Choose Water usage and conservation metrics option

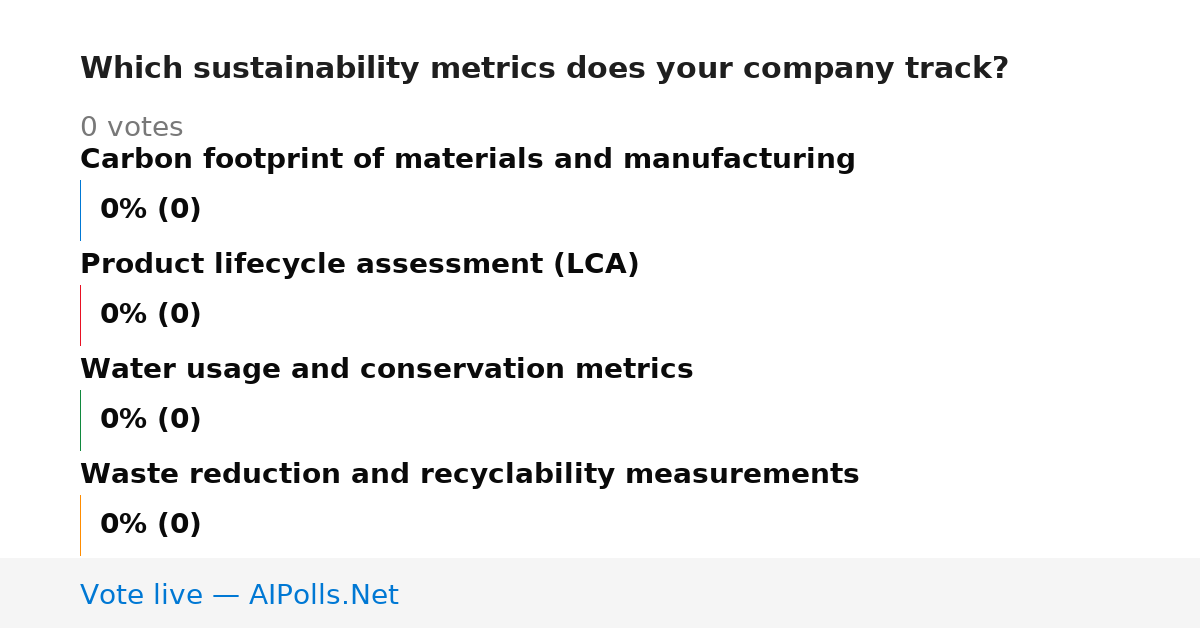pyautogui.click(x=386, y=370)
